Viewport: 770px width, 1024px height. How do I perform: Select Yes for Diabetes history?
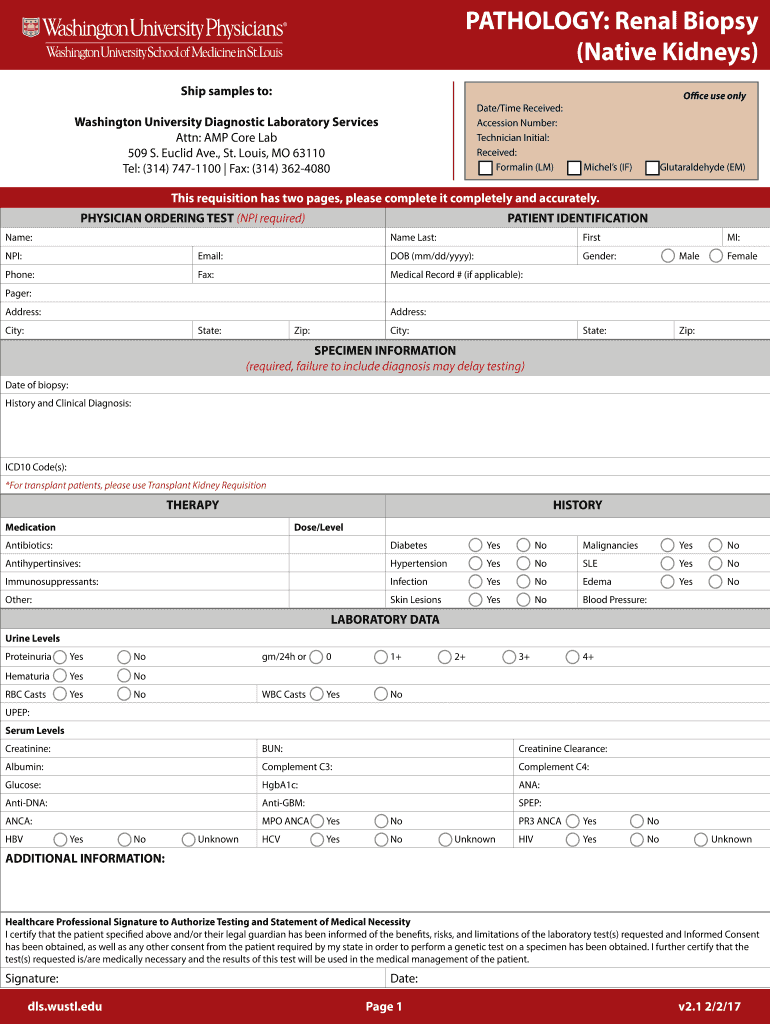point(476,545)
